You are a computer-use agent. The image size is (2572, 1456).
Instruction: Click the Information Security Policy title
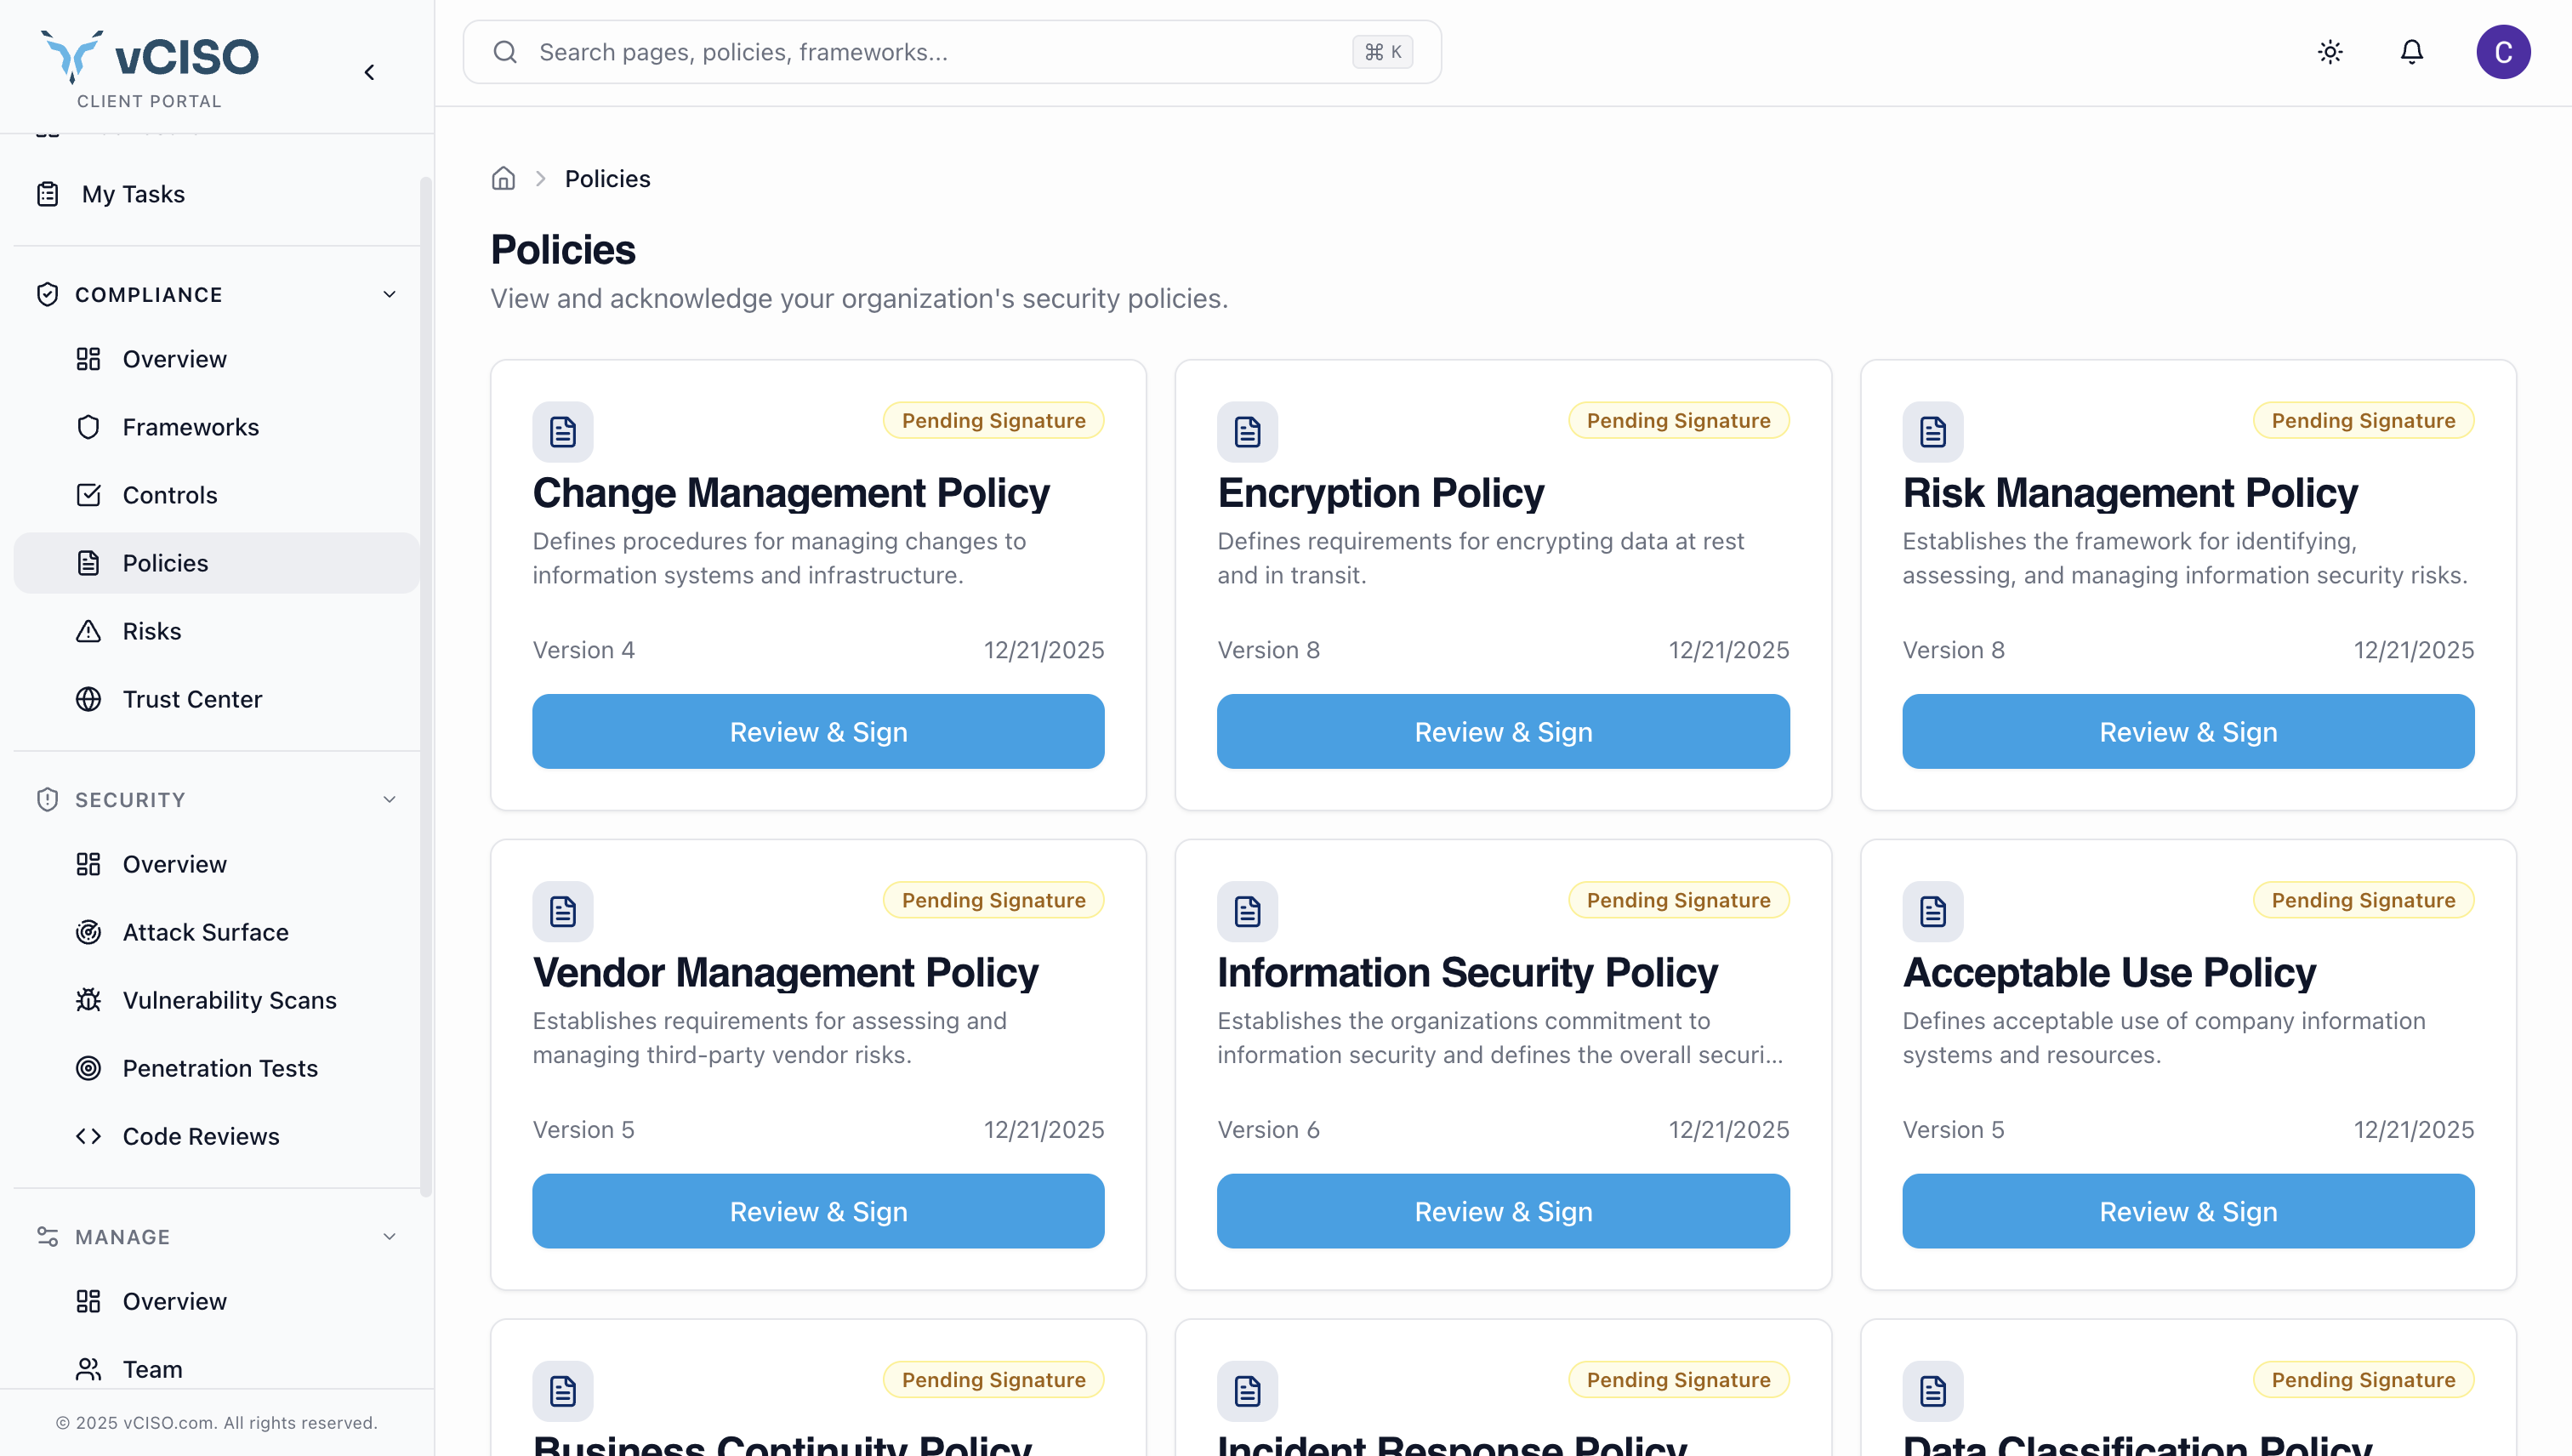pyautogui.click(x=1467, y=972)
